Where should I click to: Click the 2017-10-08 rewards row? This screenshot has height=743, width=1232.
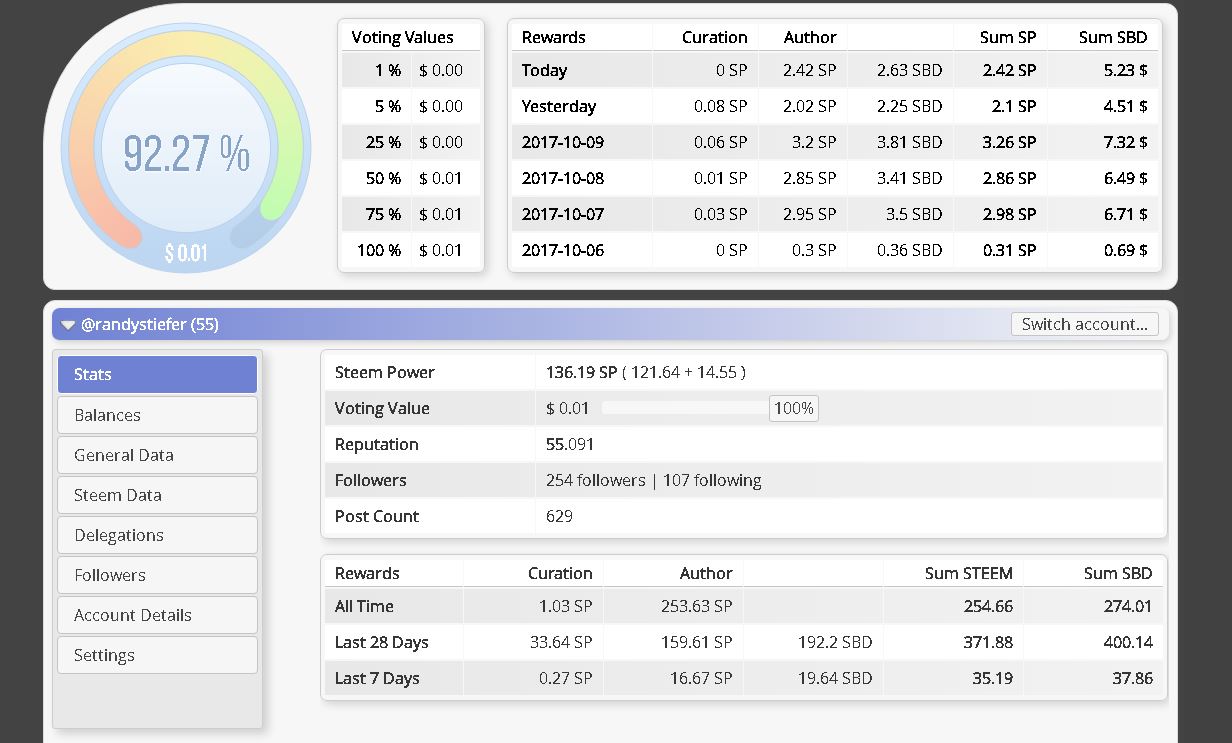(835, 178)
